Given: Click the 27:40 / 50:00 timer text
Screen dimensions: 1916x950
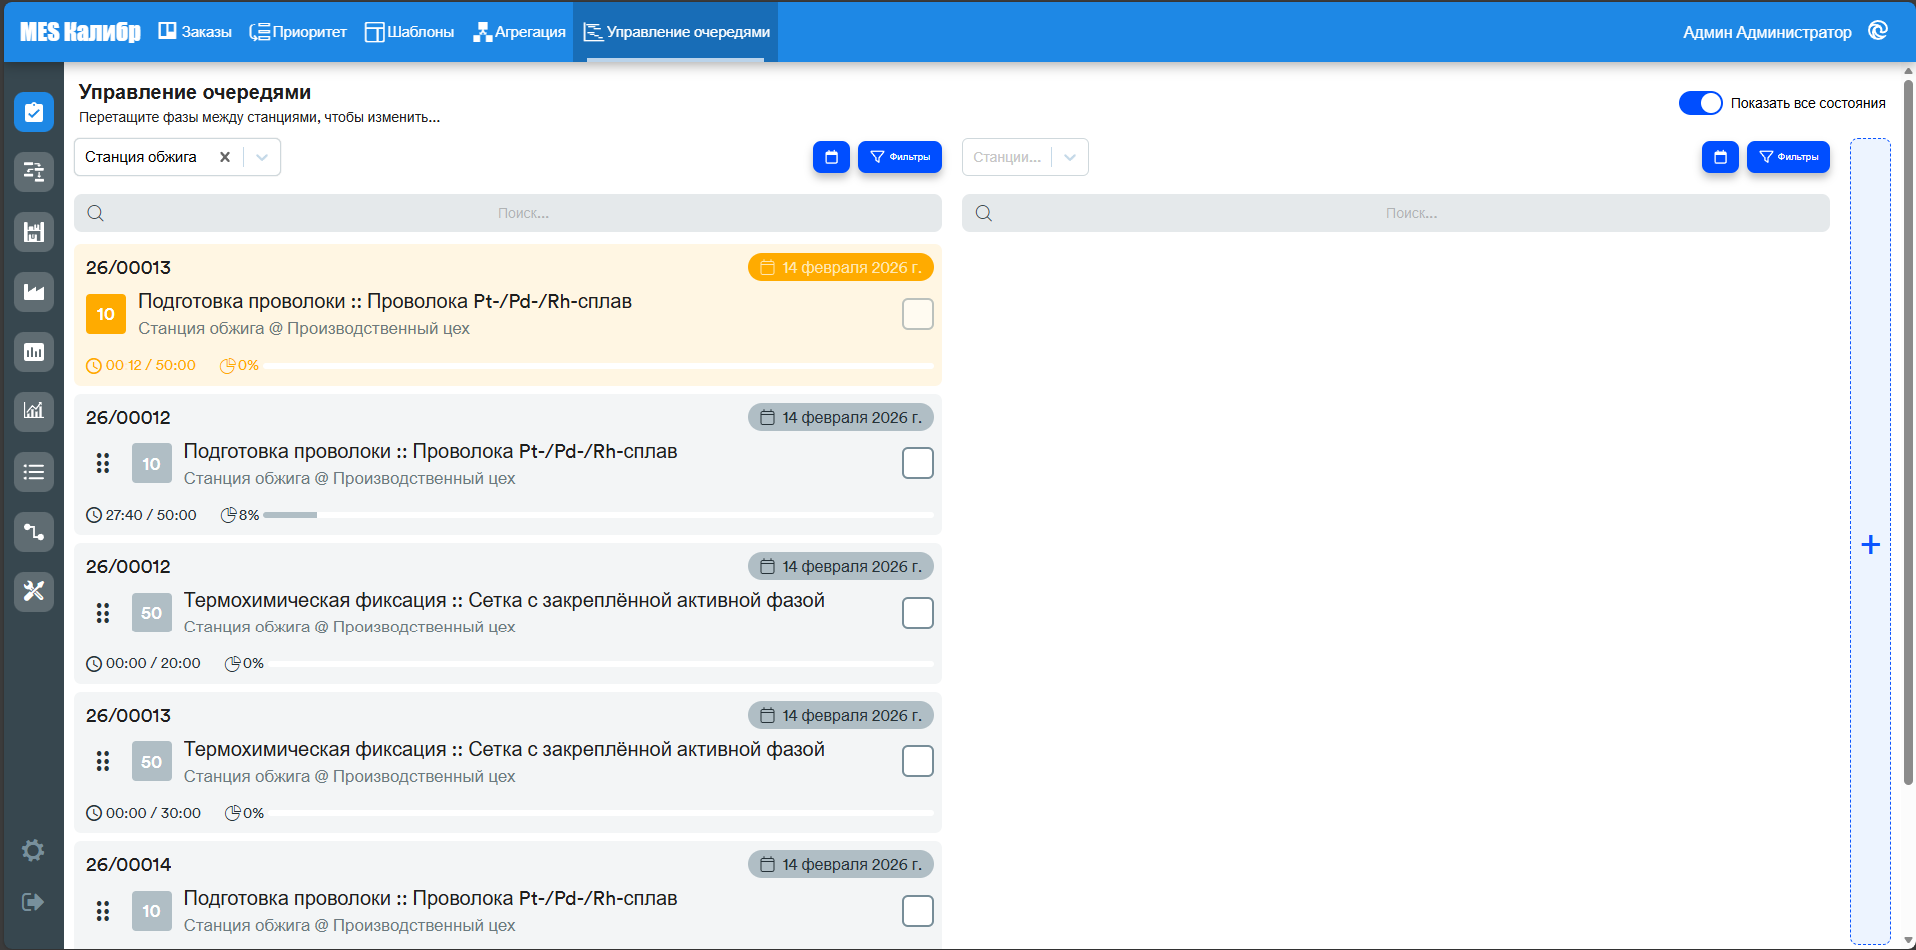Looking at the screenshot, I should click(x=151, y=515).
